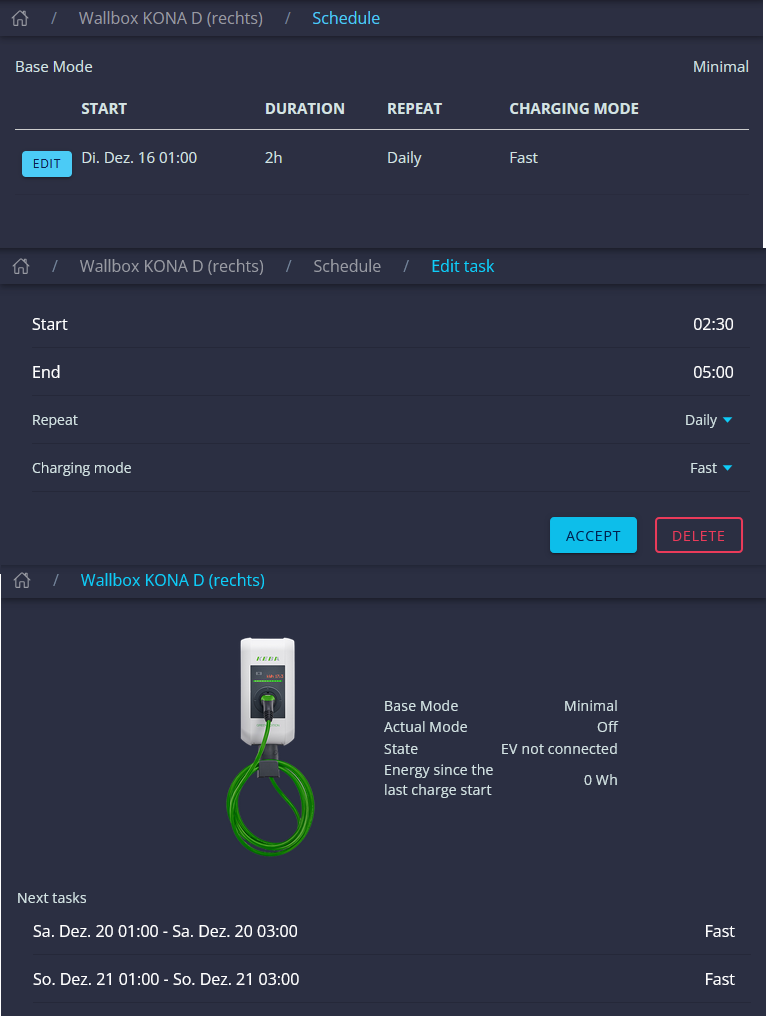Viewport: 766px width, 1016px height.
Task: Click the KEBA wallbox charger image
Action: coord(267,745)
